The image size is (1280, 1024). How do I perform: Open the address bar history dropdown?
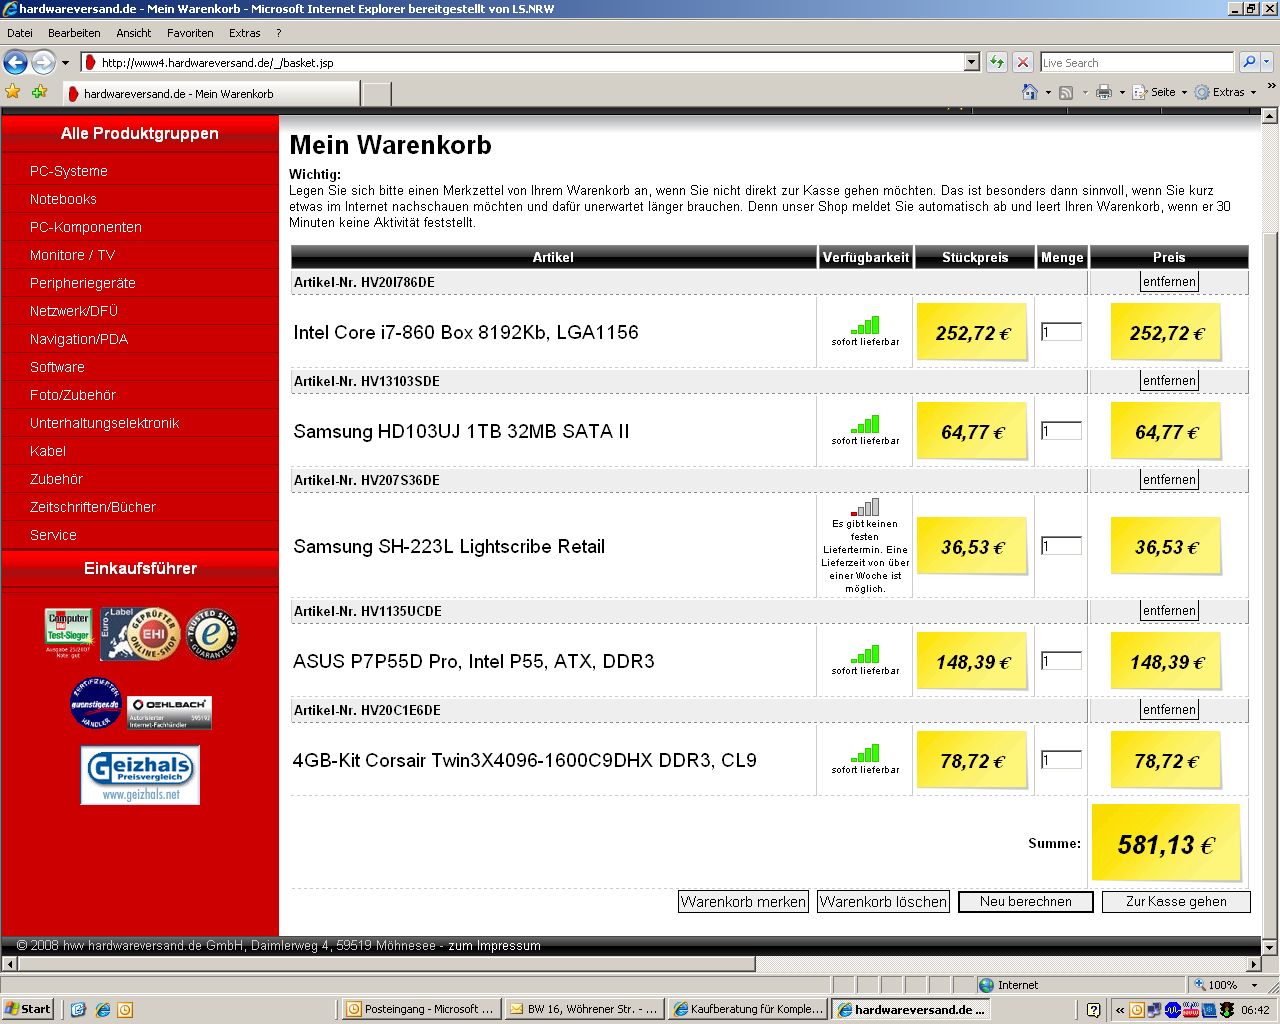[x=971, y=62]
